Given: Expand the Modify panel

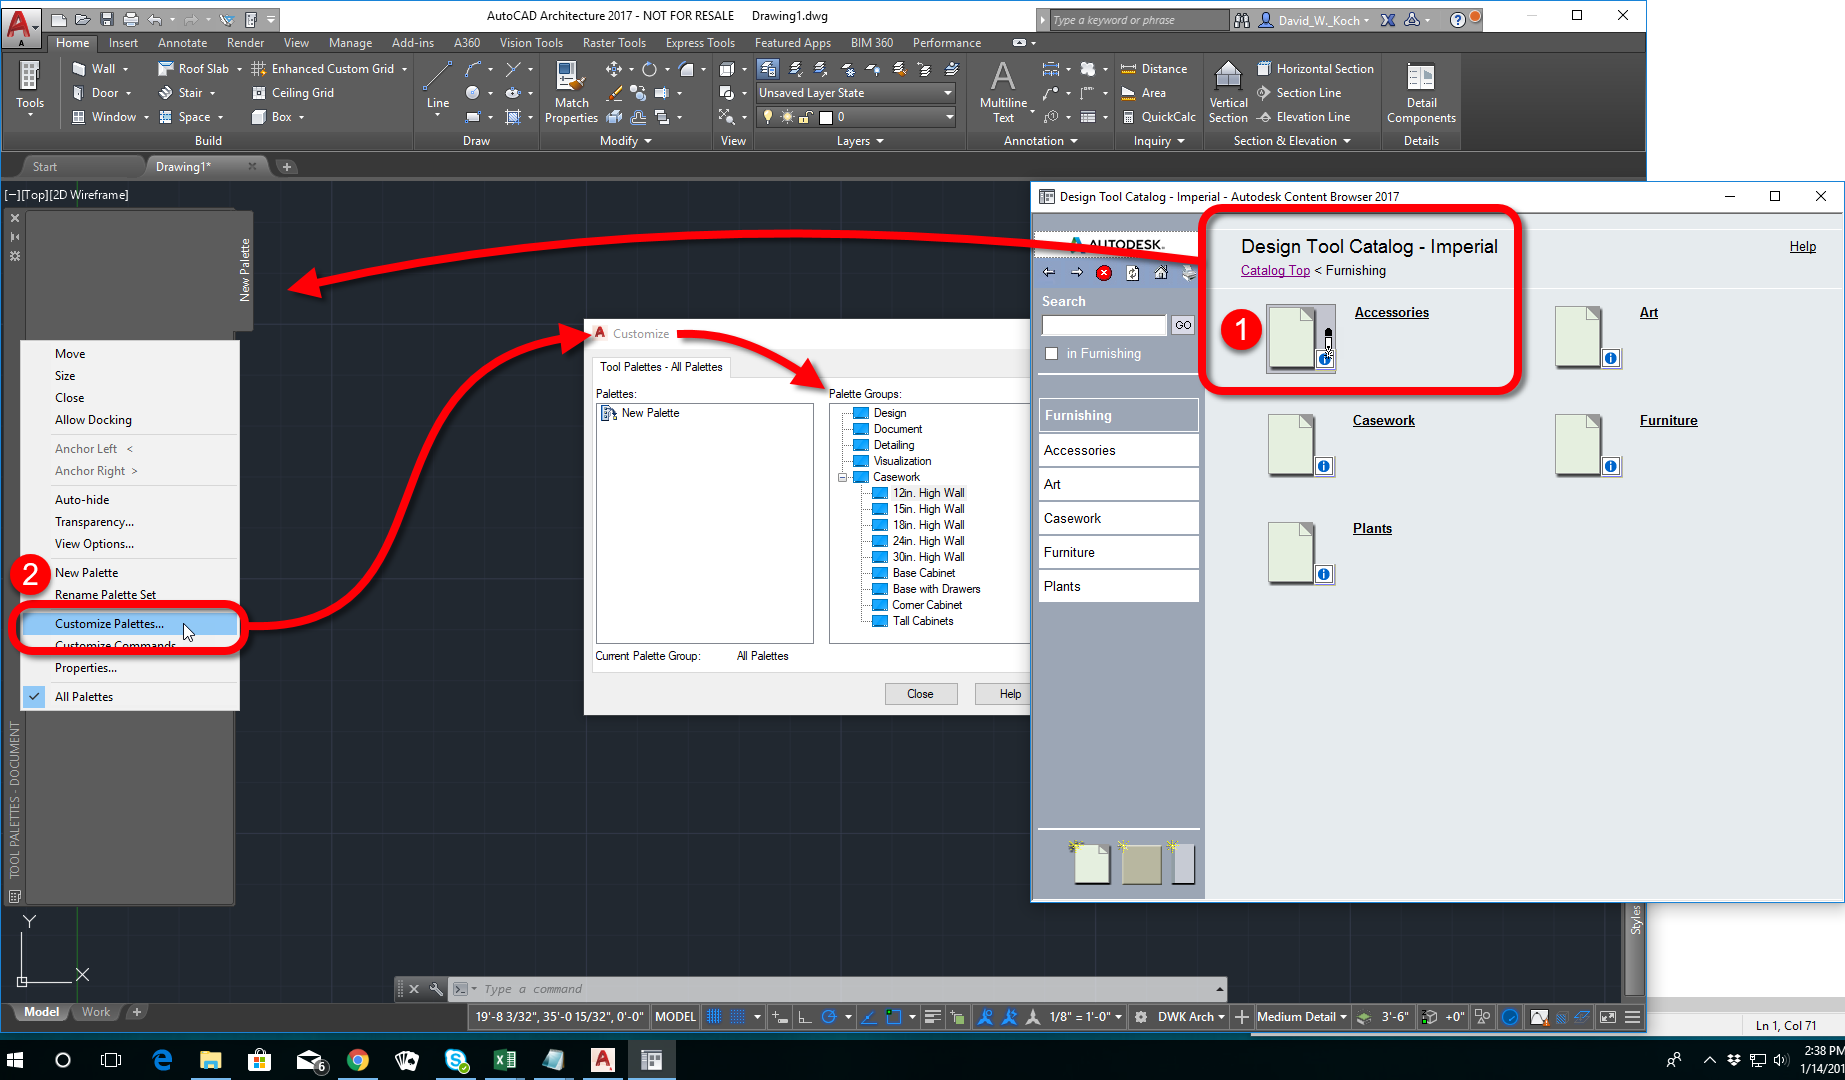Looking at the screenshot, I should [x=625, y=141].
